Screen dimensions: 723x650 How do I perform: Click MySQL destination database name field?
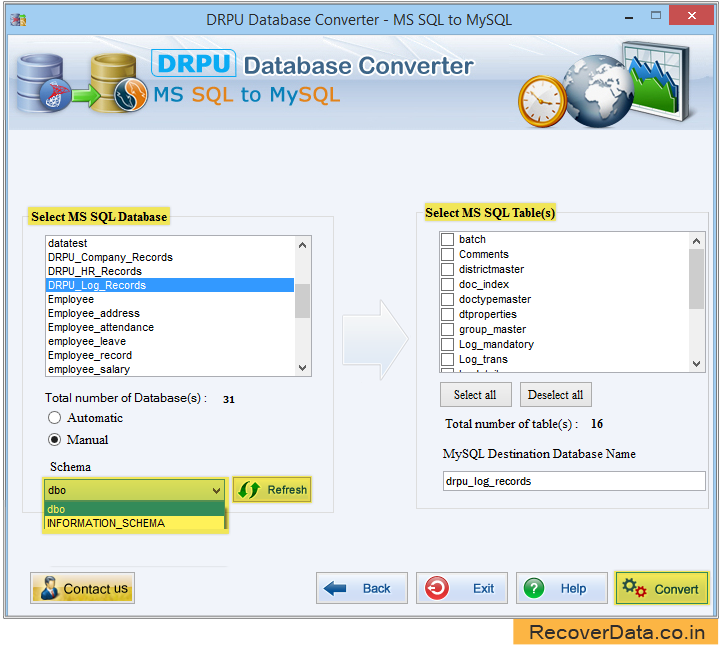[x=574, y=481]
